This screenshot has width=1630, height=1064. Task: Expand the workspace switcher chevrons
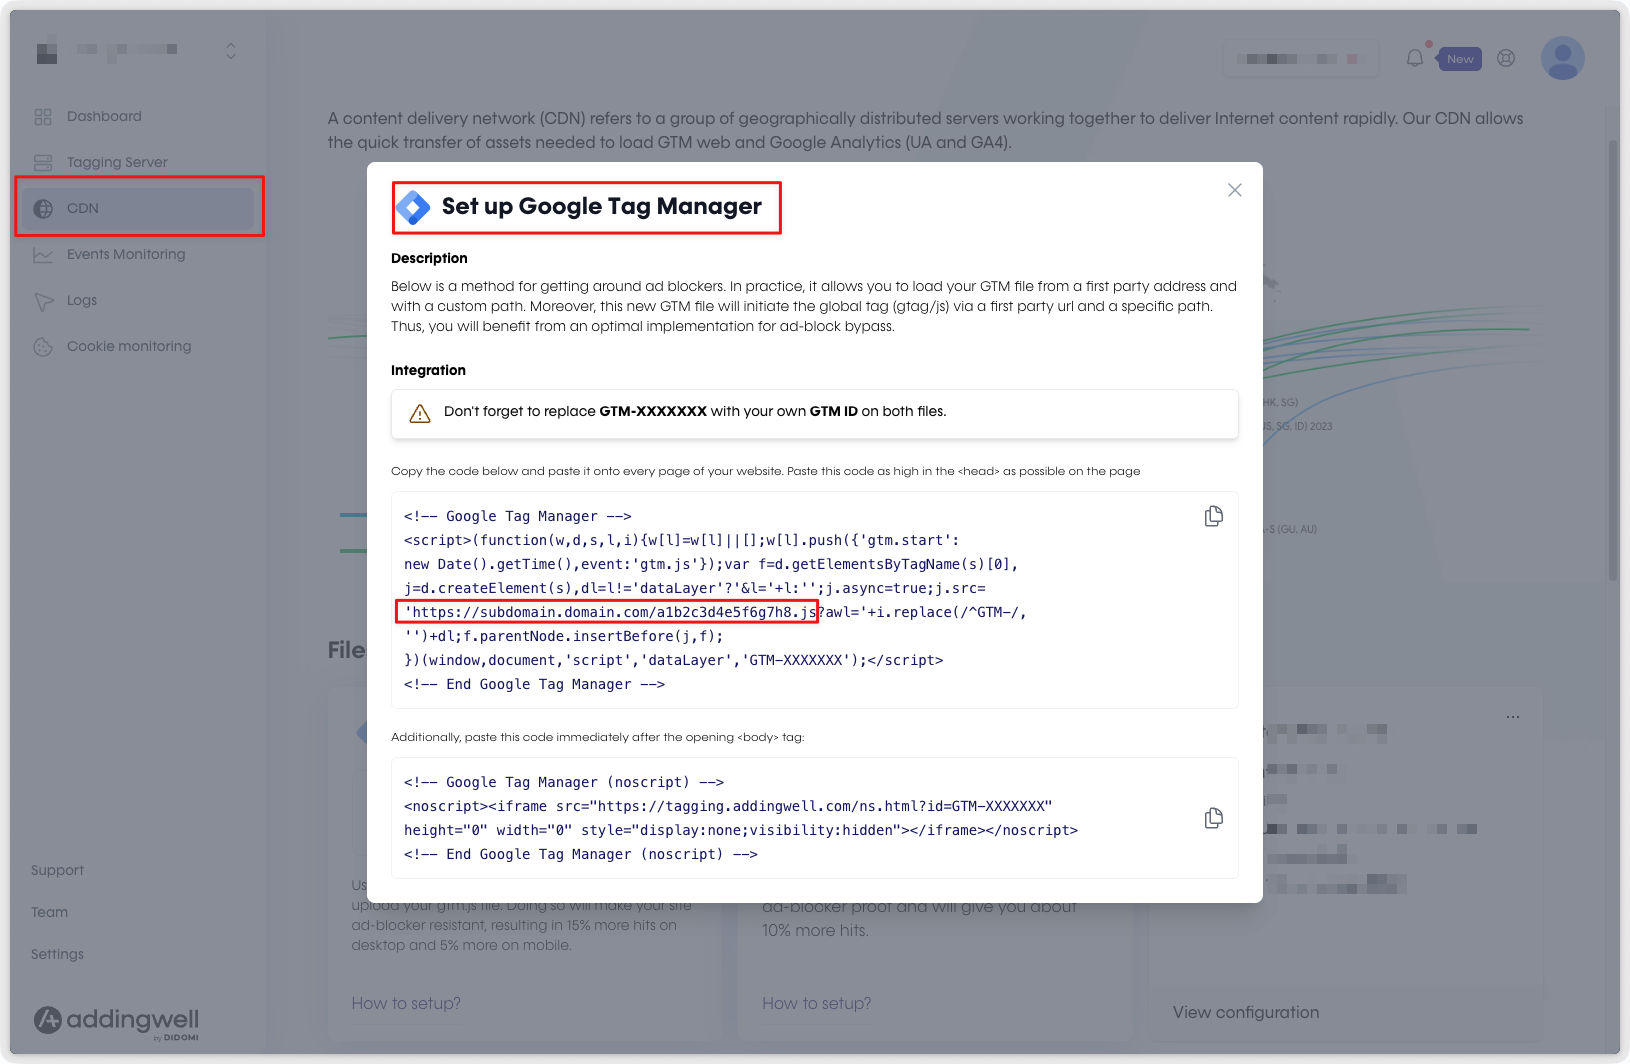[x=231, y=50]
